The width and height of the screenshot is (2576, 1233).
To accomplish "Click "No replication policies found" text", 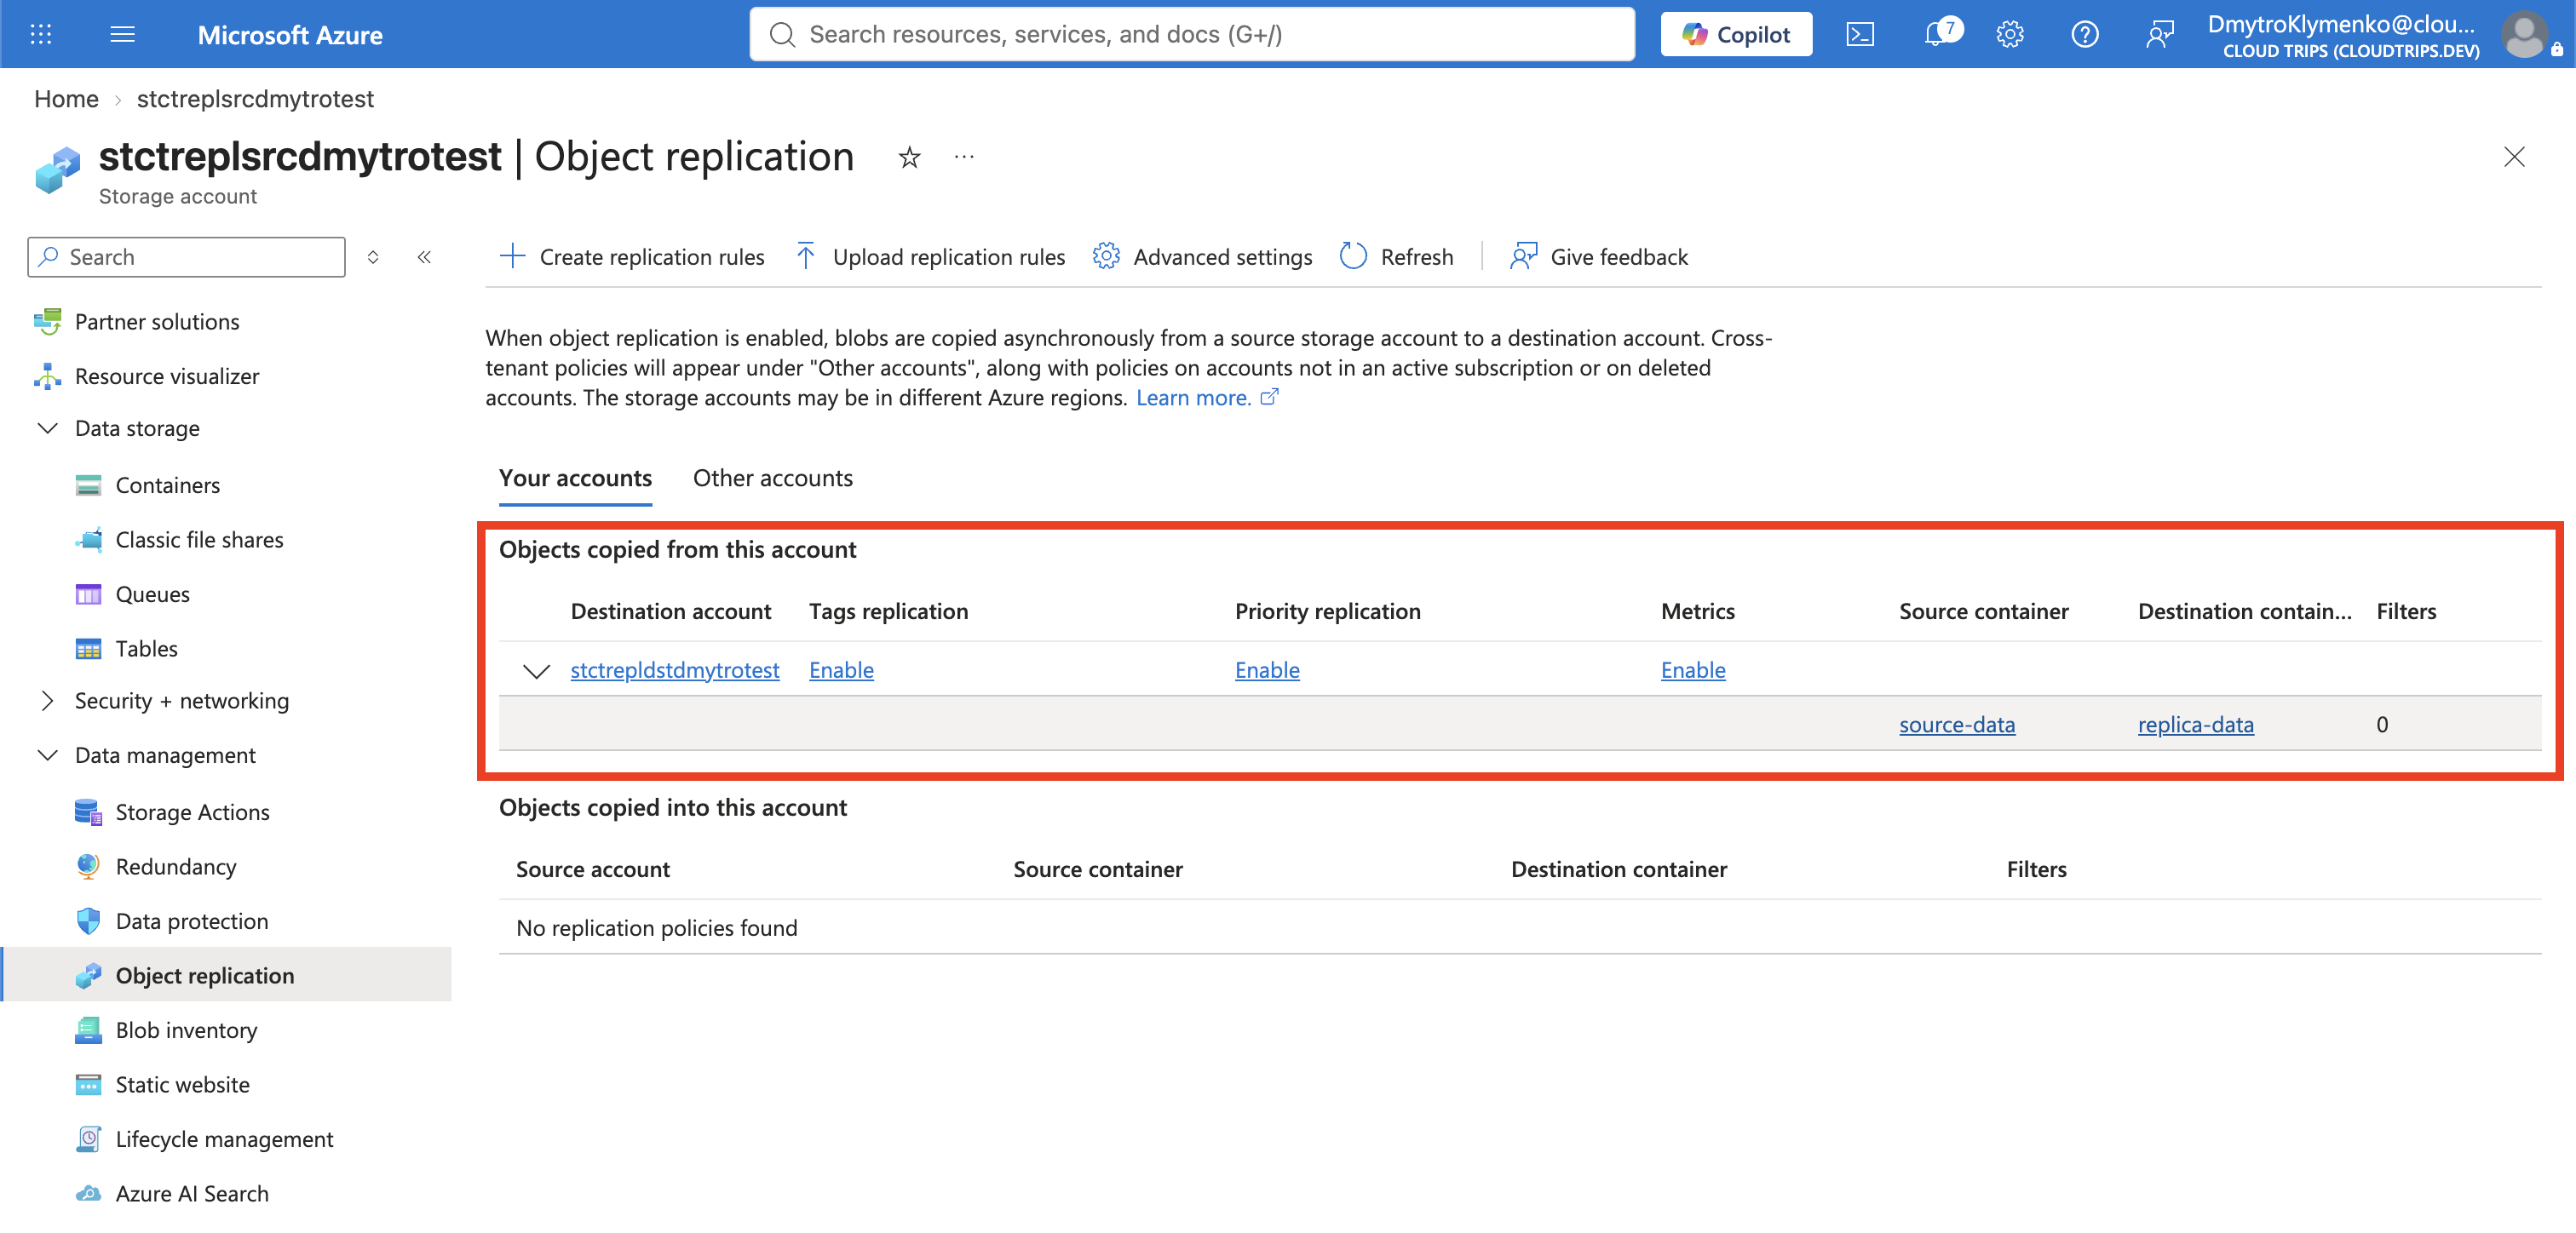I will point(657,927).
